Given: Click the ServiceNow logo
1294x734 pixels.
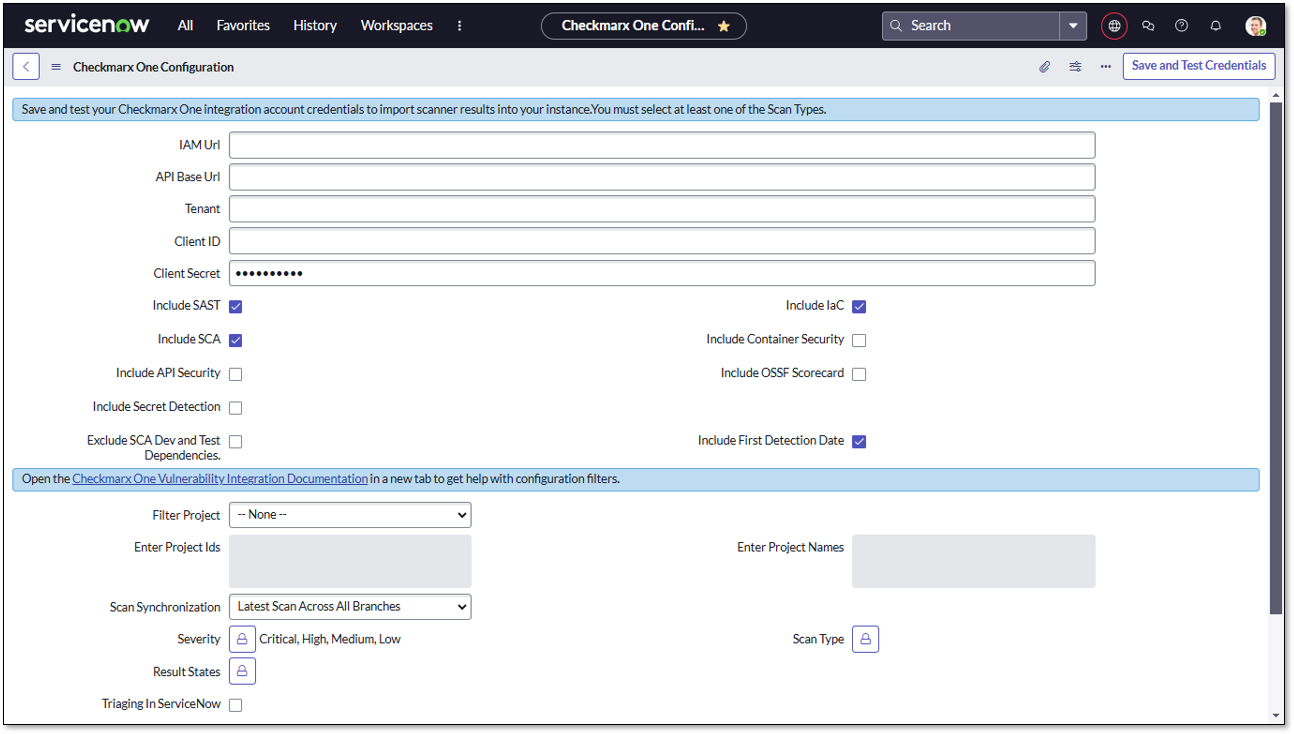Looking at the screenshot, I should point(87,25).
